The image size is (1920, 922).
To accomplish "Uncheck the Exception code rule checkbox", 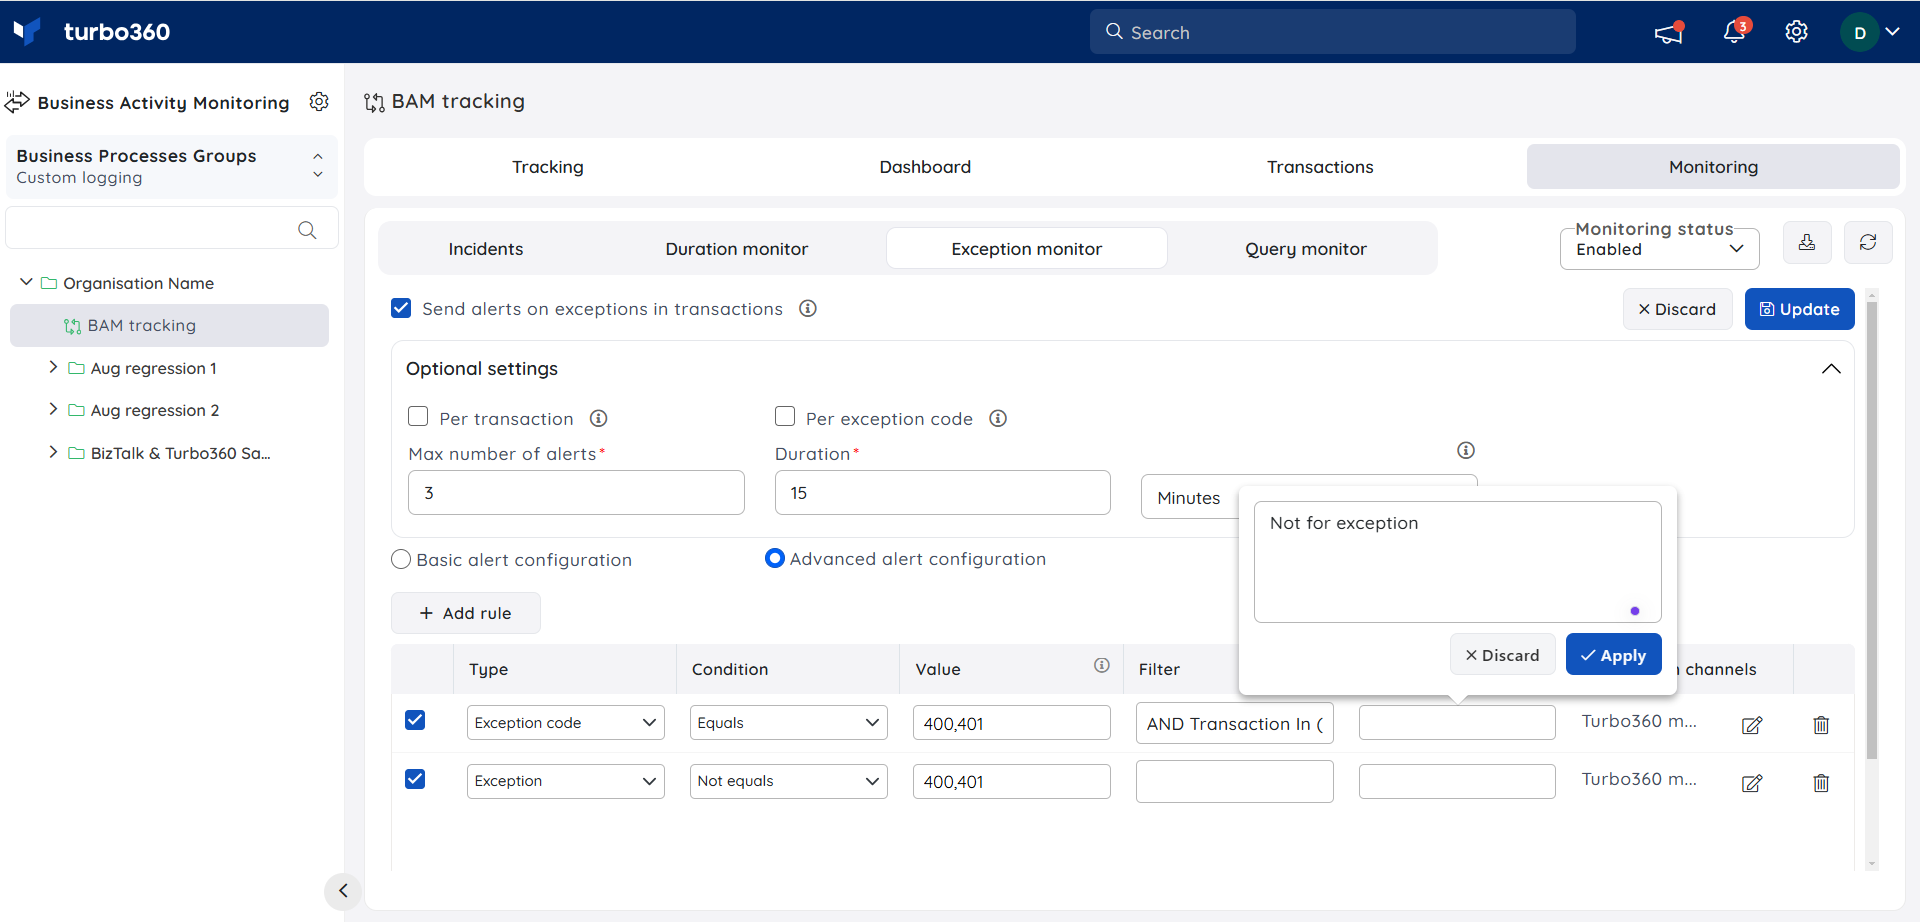I will pyautogui.click(x=415, y=720).
